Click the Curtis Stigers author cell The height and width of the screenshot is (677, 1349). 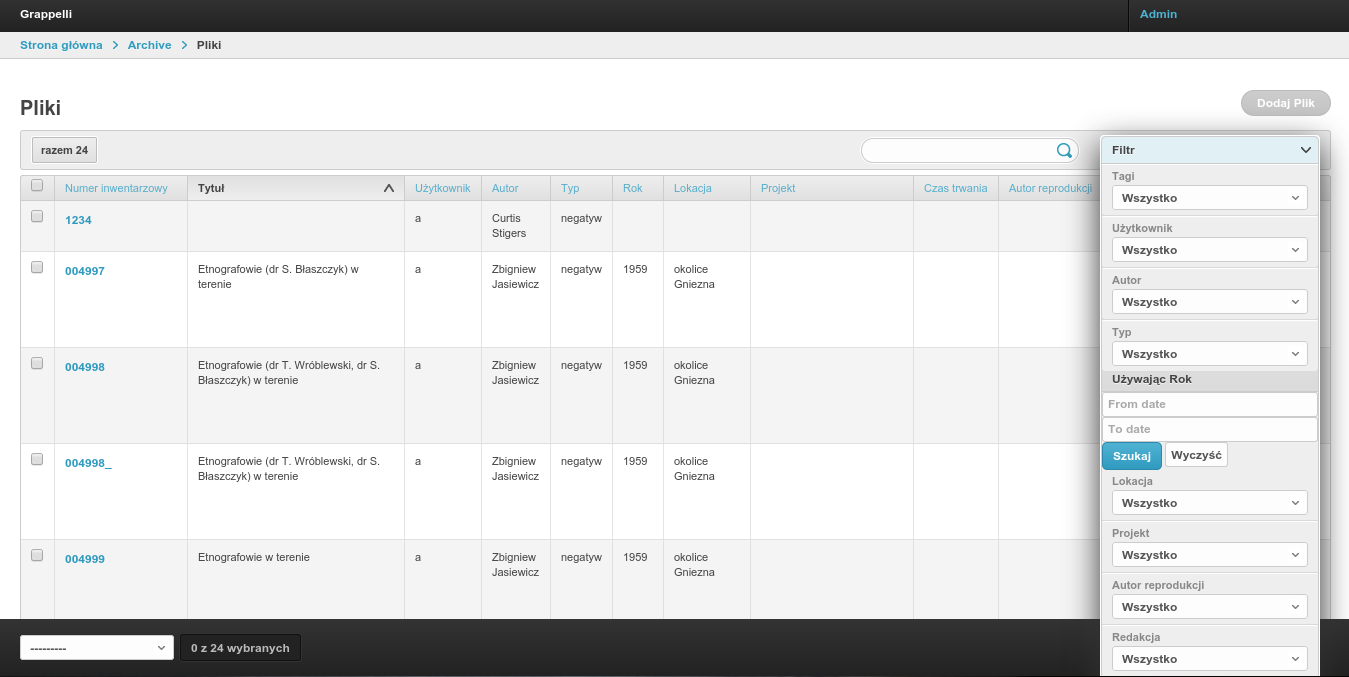tap(515, 226)
